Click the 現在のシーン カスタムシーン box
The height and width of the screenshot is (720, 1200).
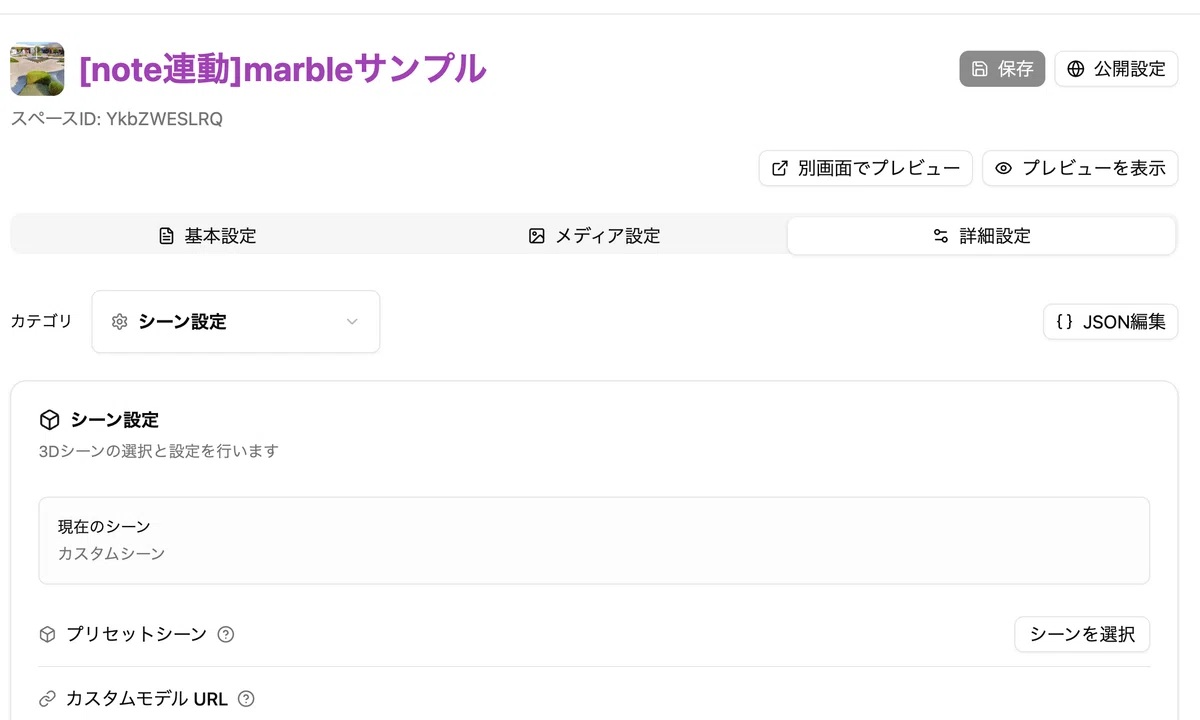[x=594, y=540]
